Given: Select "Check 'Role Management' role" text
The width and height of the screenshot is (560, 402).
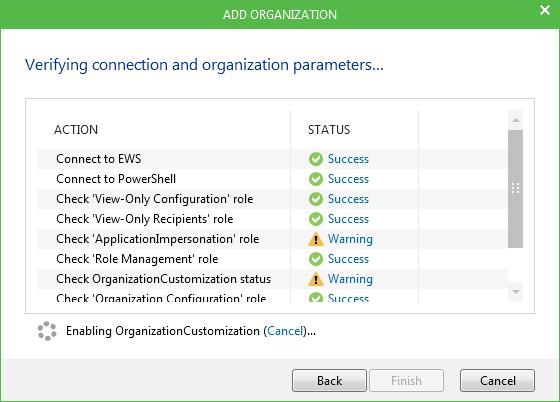Looking at the screenshot, I should [x=137, y=259].
